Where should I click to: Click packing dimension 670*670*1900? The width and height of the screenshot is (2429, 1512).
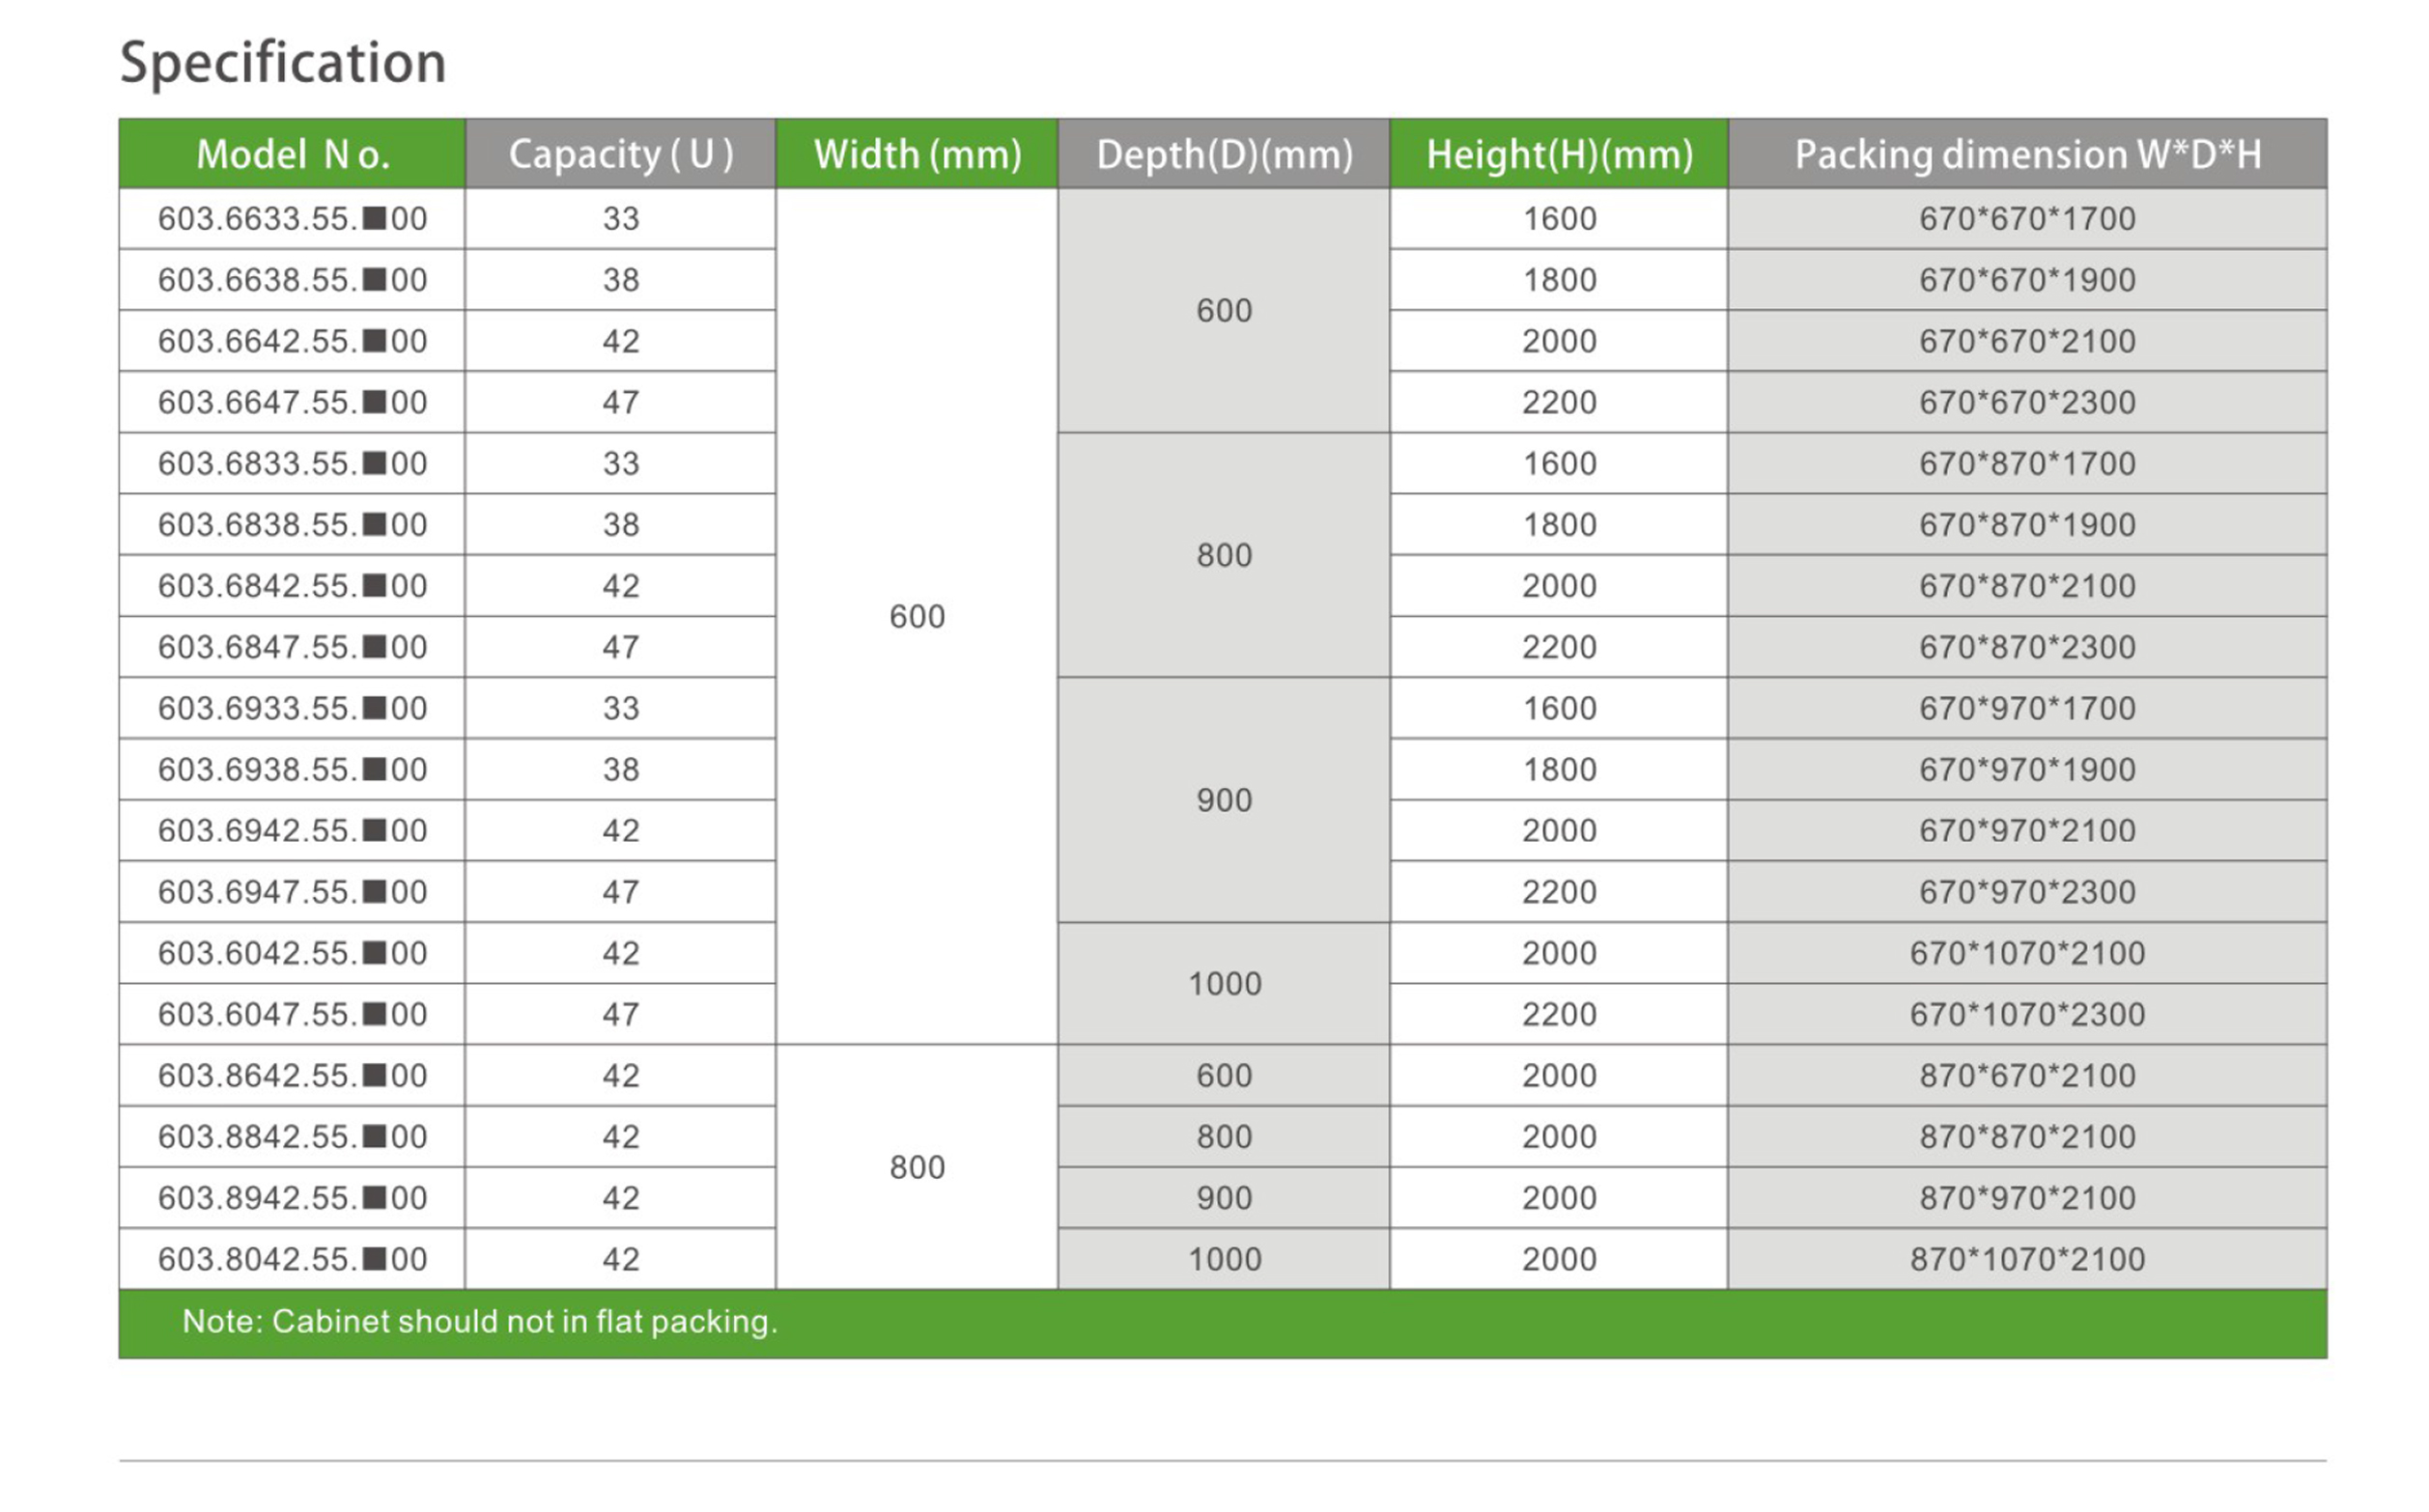click(2027, 280)
